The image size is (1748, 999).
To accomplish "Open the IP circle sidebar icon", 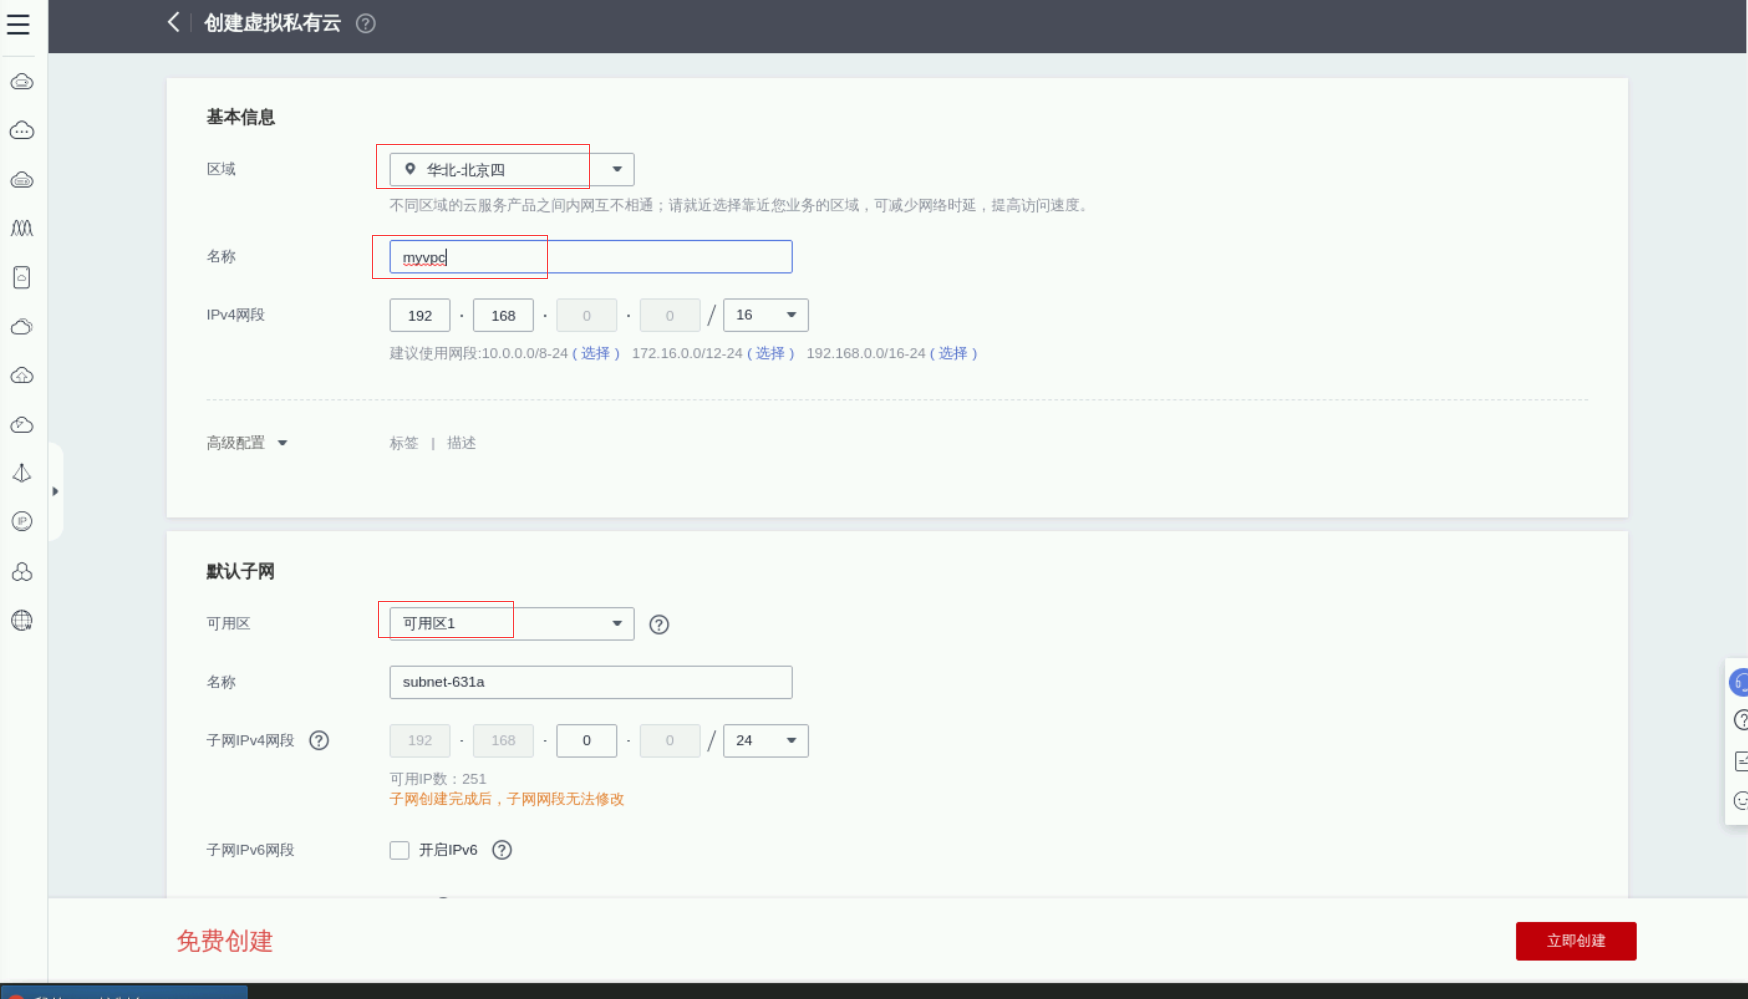I will 22,521.
